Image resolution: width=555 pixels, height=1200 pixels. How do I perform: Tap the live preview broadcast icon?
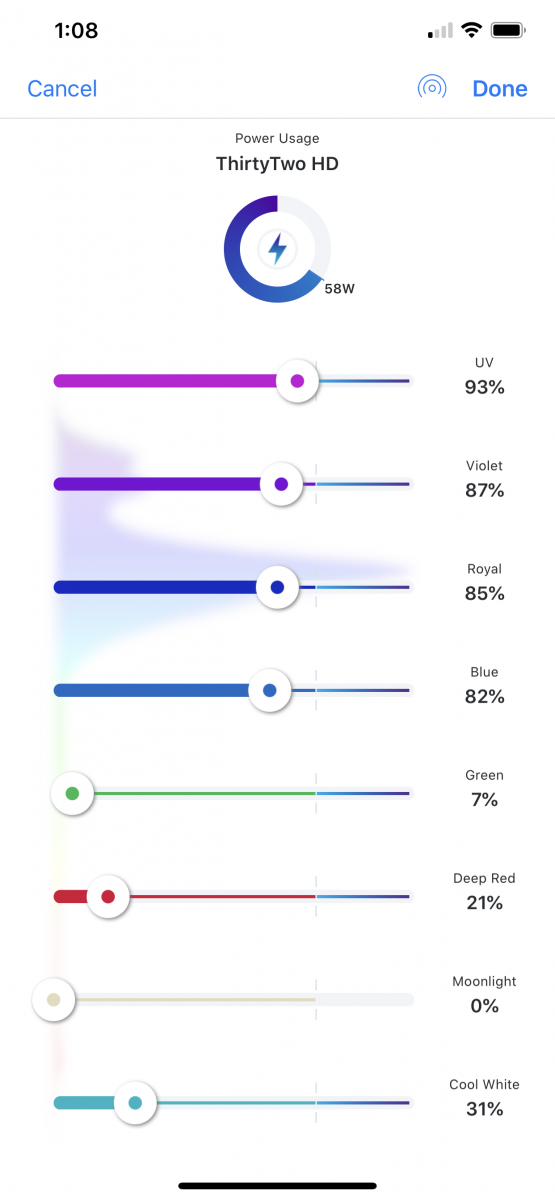click(x=431, y=88)
